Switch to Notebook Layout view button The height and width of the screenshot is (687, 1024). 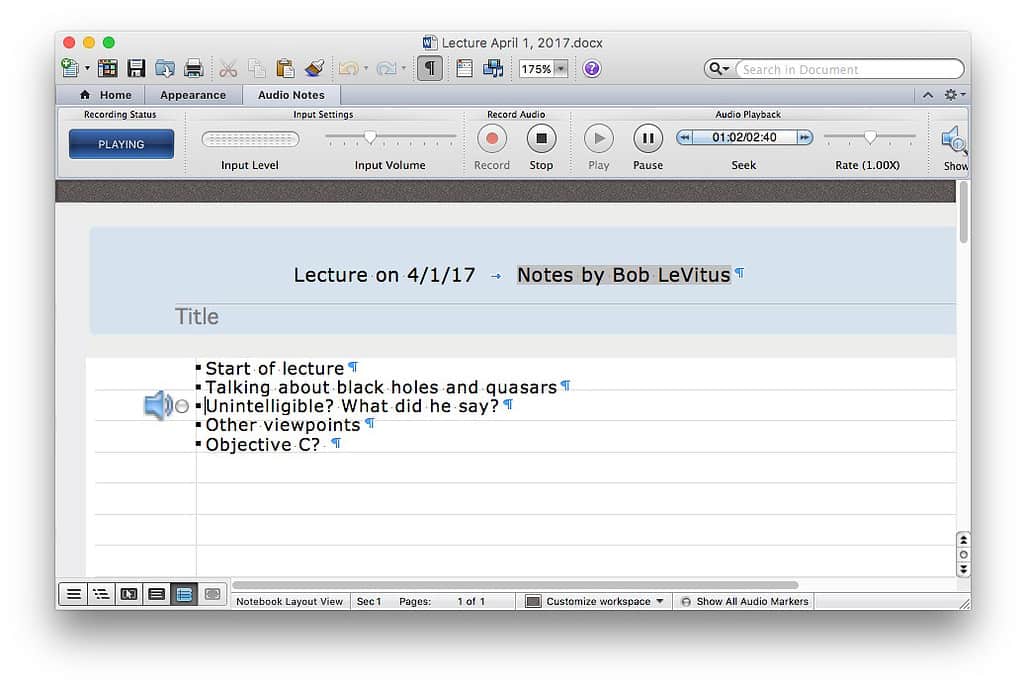[184, 594]
